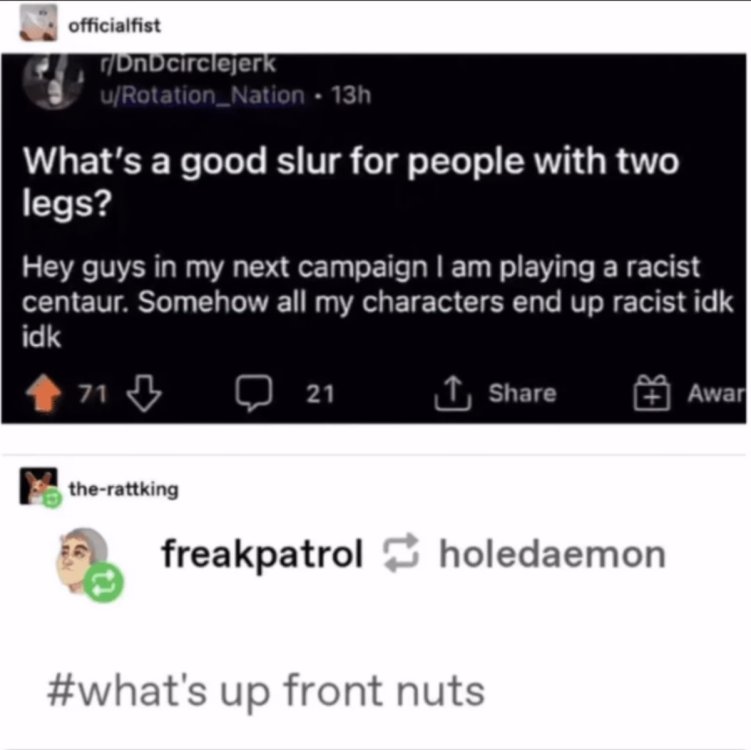Click the green reblog badge on the-rattking avatar

(x=53, y=500)
